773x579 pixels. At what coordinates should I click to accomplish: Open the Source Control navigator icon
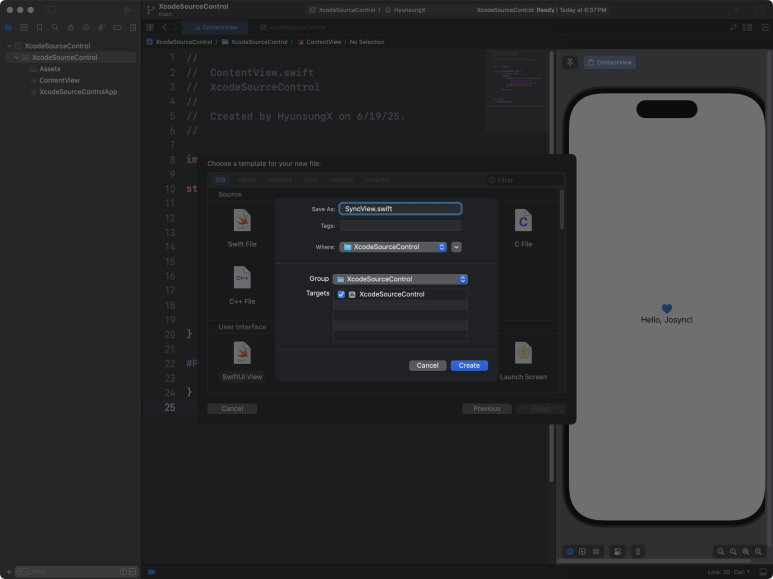tap(24, 28)
